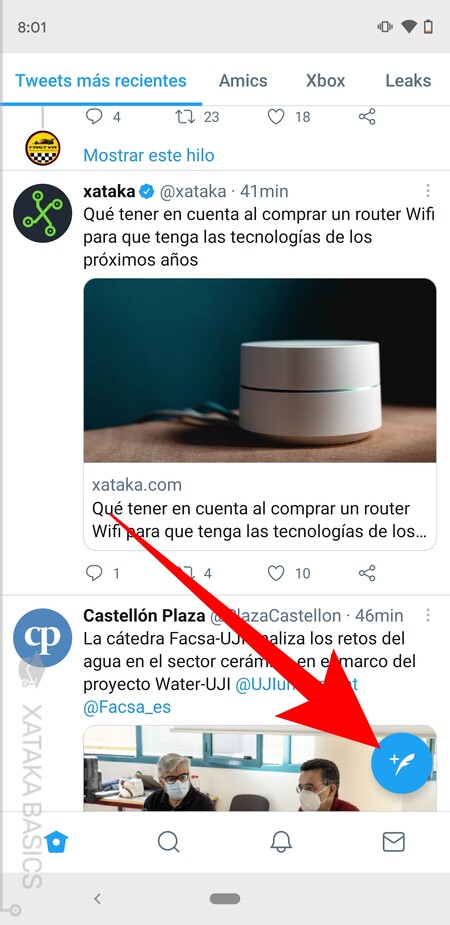
Task: Tap the compose tweet floating button
Action: click(x=402, y=763)
